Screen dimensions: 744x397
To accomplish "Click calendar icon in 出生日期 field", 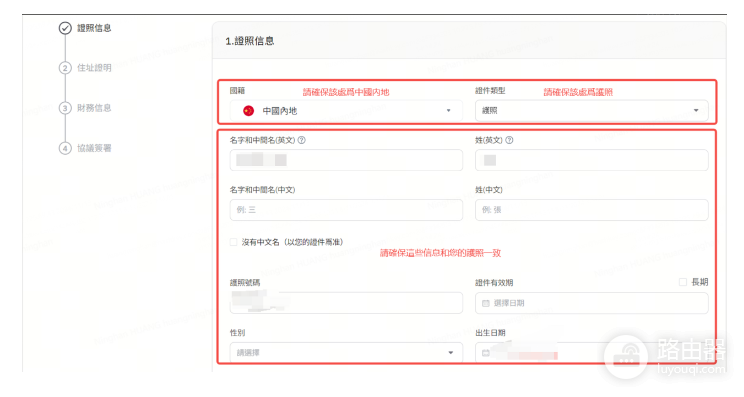I will 485,353.
